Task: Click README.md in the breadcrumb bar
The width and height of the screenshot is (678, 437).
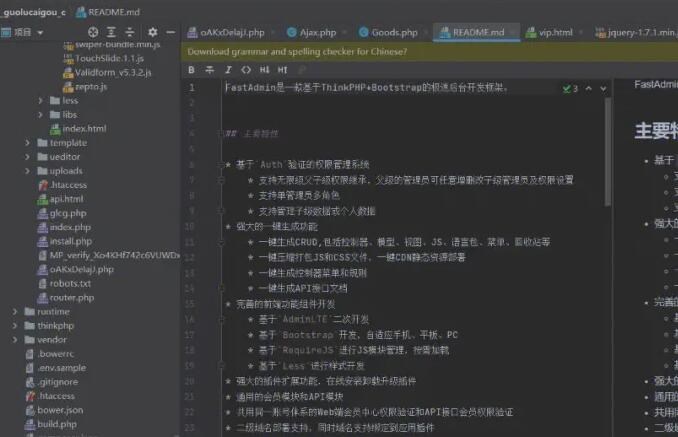Action: [108, 12]
